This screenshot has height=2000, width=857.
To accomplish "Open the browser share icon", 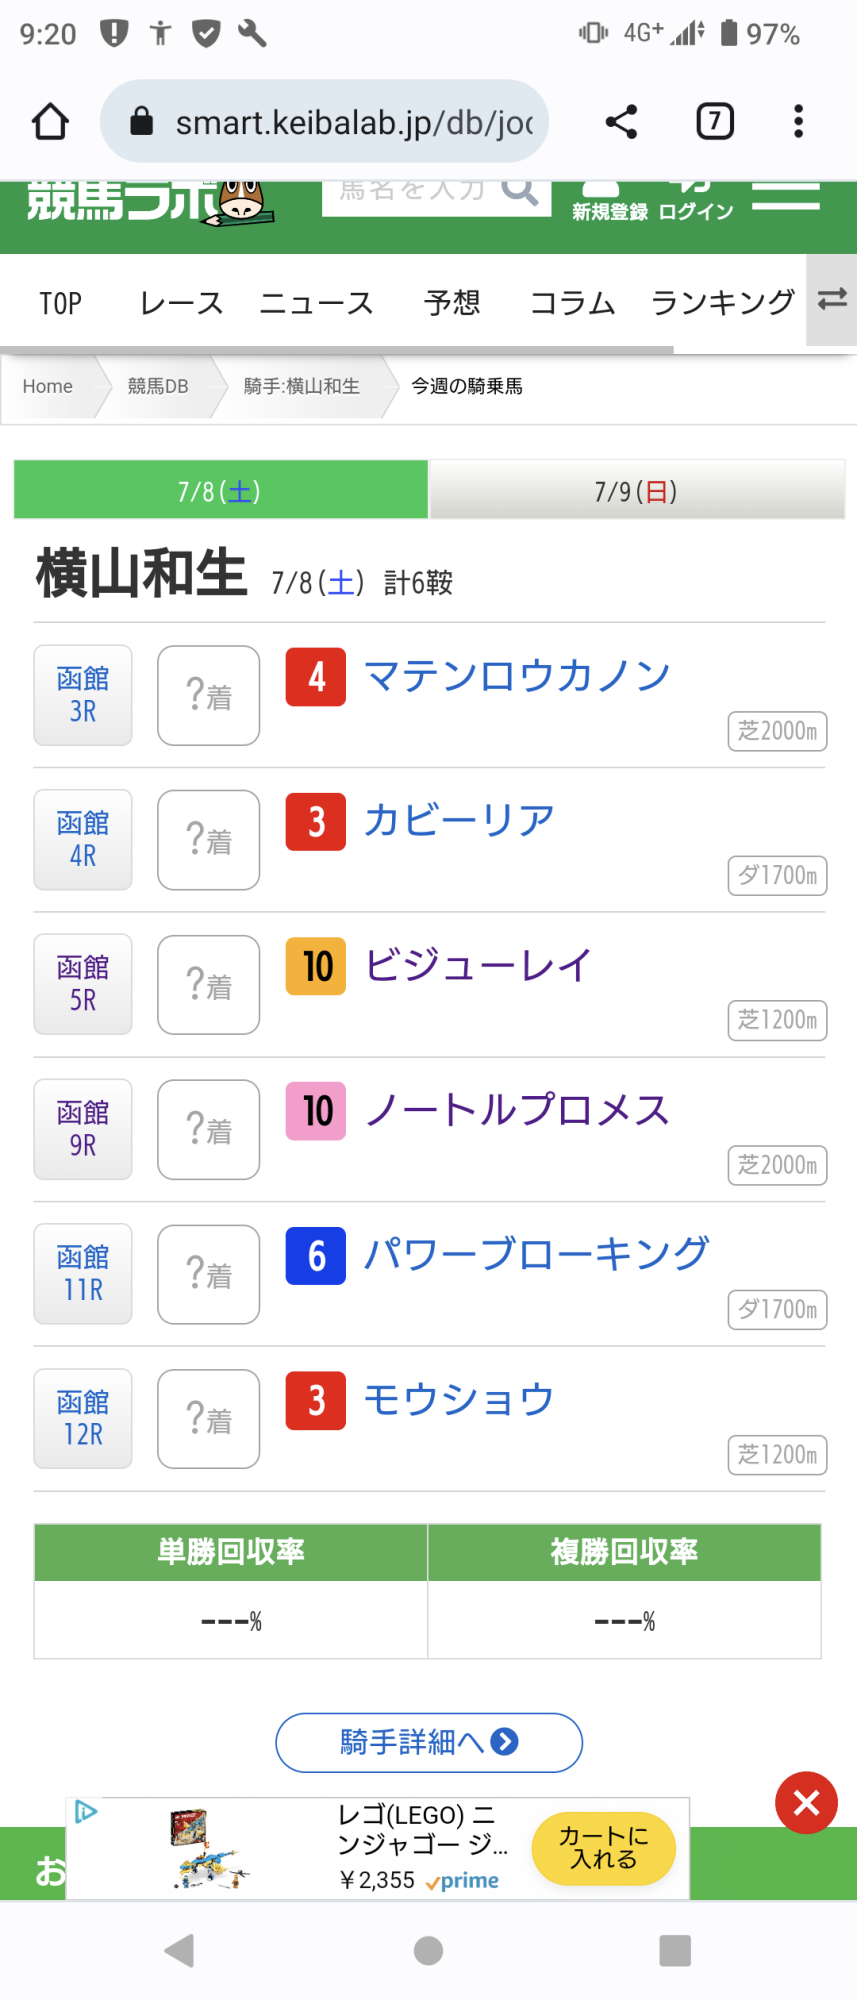I will pos(621,122).
